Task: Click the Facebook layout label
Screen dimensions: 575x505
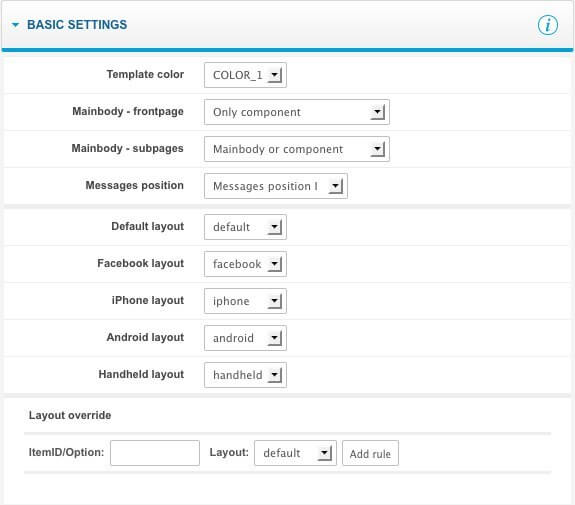Action: tap(140, 263)
